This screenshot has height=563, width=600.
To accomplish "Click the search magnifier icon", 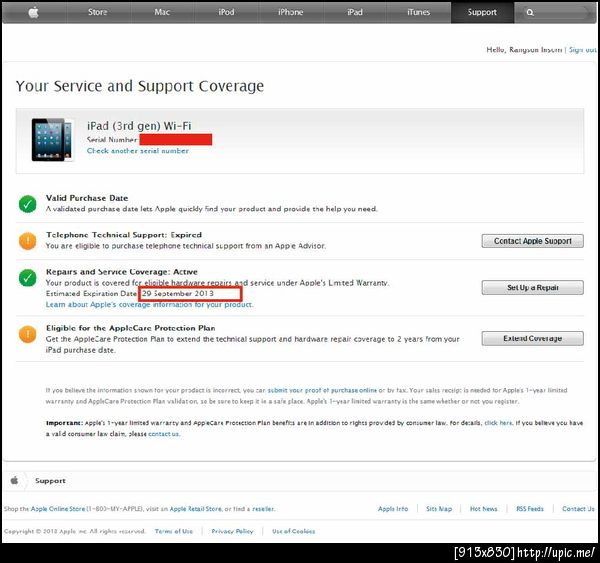I will coord(530,12).
